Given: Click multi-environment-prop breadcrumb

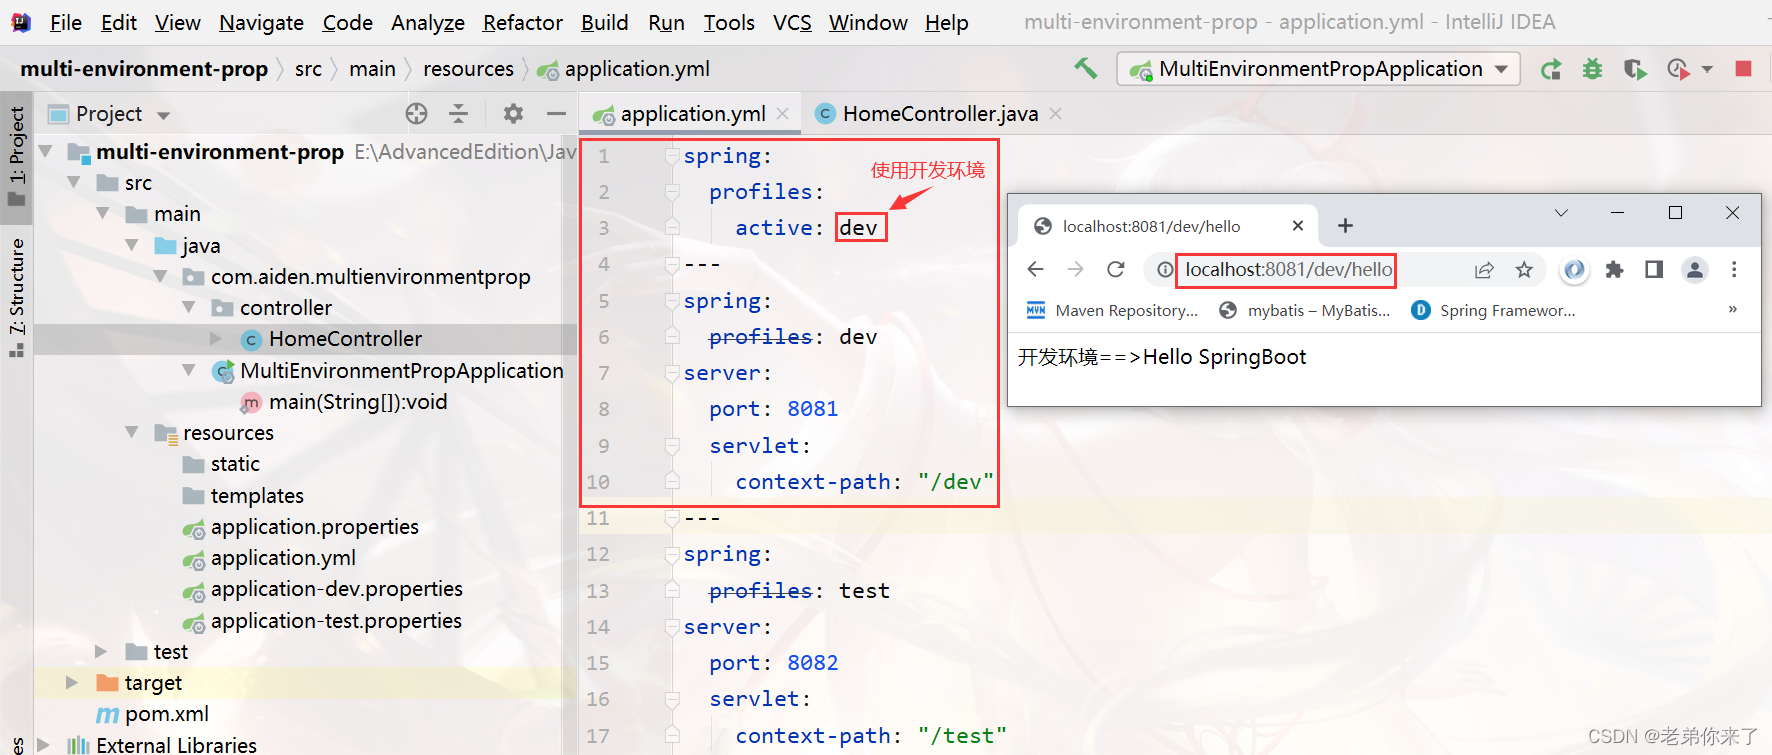Looking at the screenshot, I should click(x=144, y=69).
